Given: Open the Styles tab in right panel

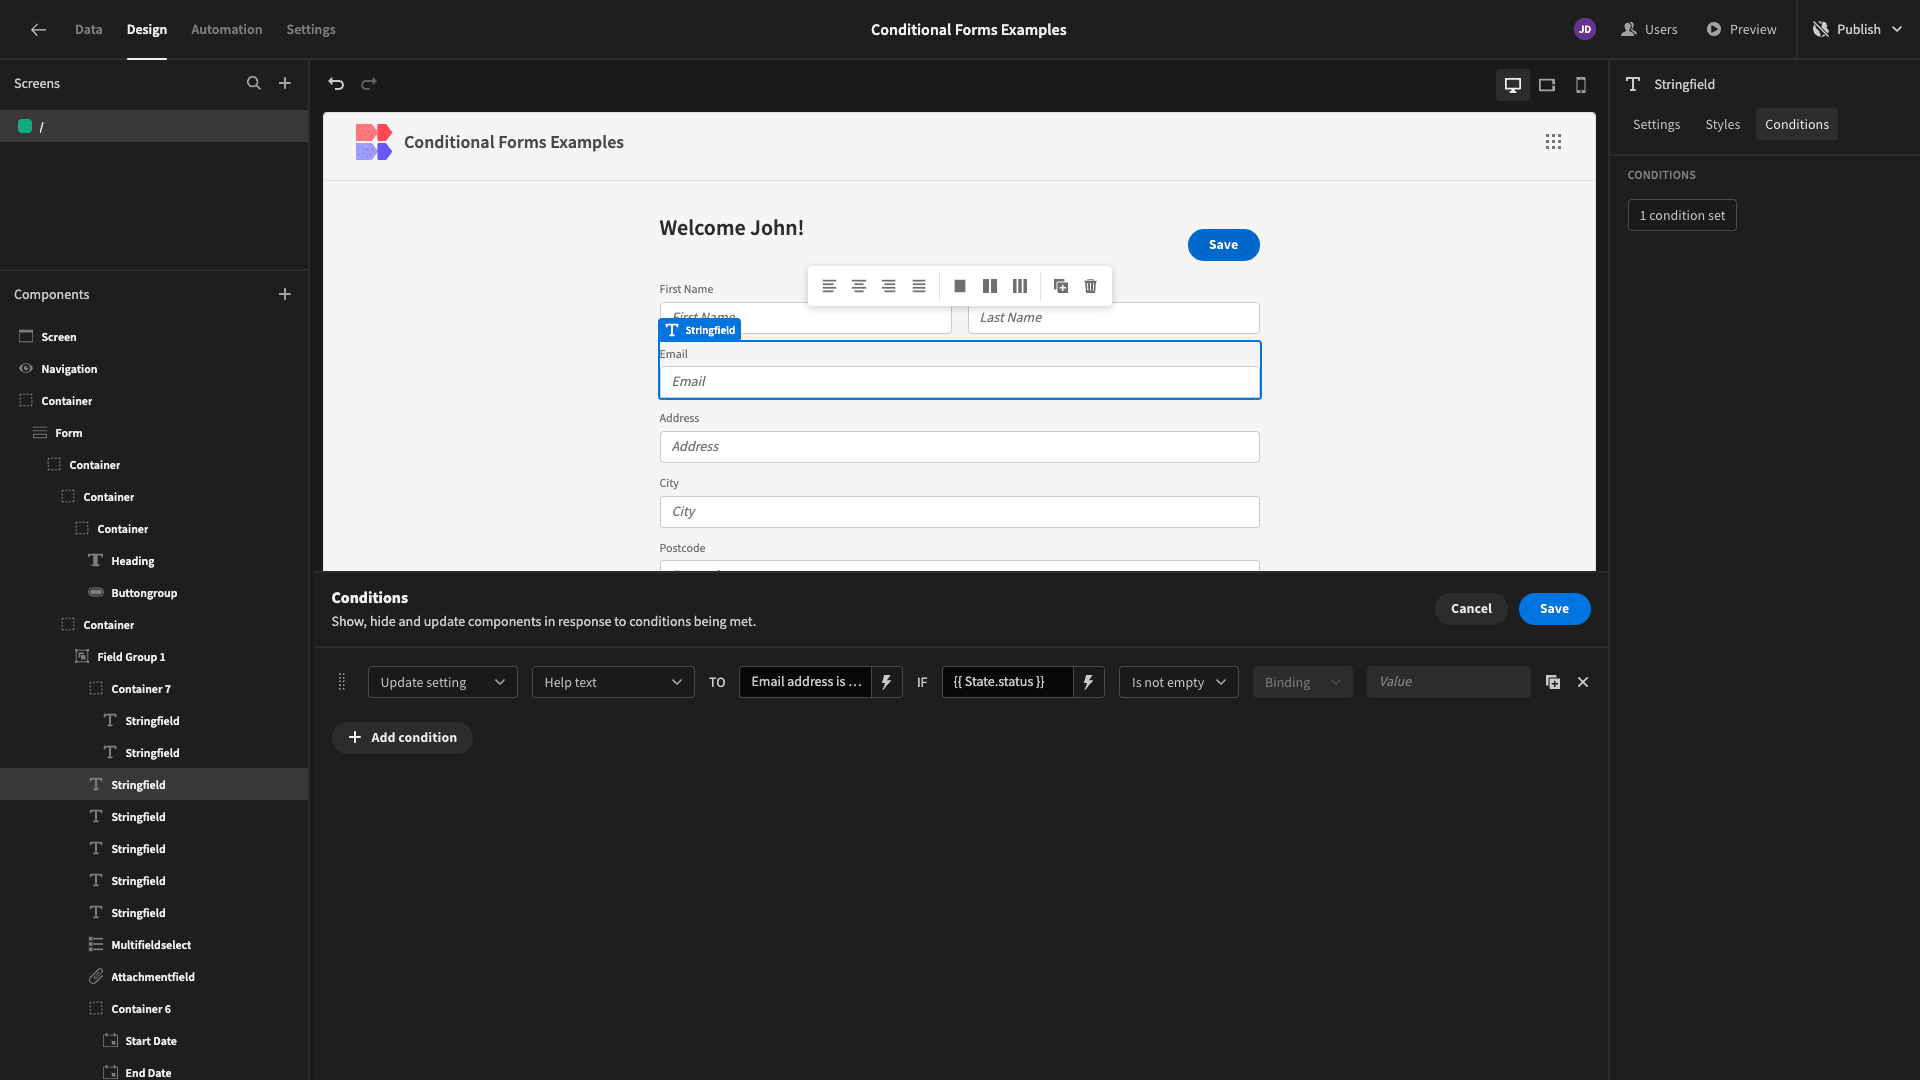Looking at the screenshot, I should 1723,124.
